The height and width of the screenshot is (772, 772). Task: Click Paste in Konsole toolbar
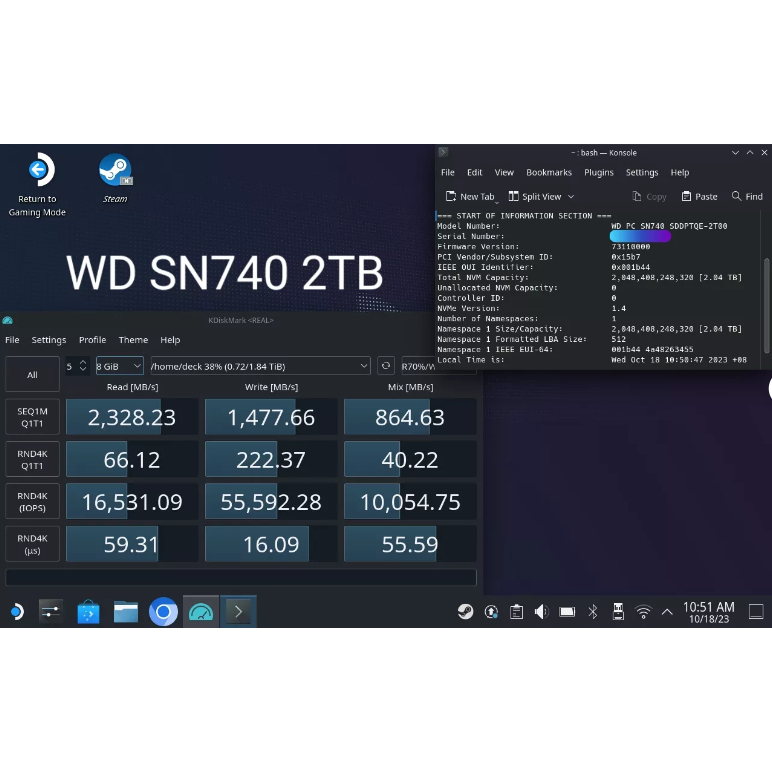699,196
